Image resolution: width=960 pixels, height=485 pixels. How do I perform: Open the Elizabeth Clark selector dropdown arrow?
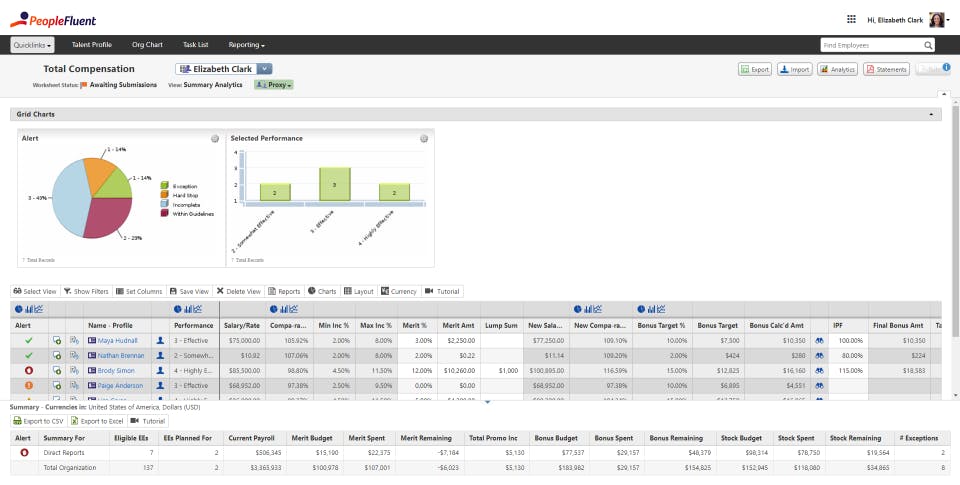click(x=264, y=69)
